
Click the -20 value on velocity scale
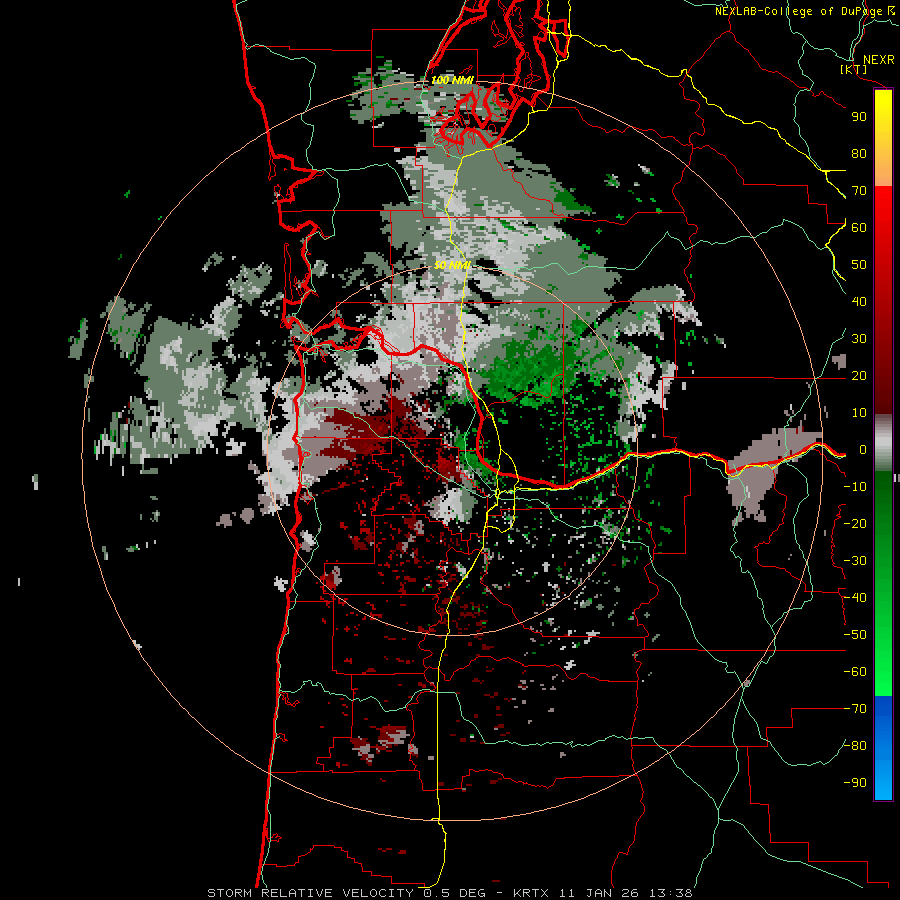(x=856, y=524)
